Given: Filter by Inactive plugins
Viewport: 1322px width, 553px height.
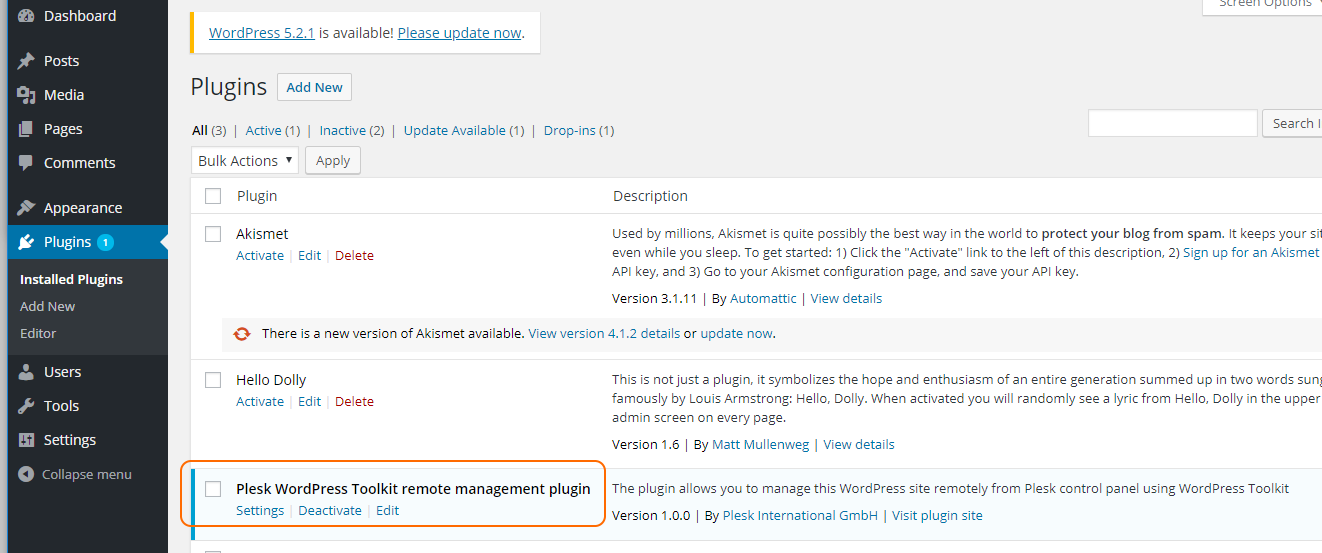Looking at the screenshot, I should tap(343, 130).
